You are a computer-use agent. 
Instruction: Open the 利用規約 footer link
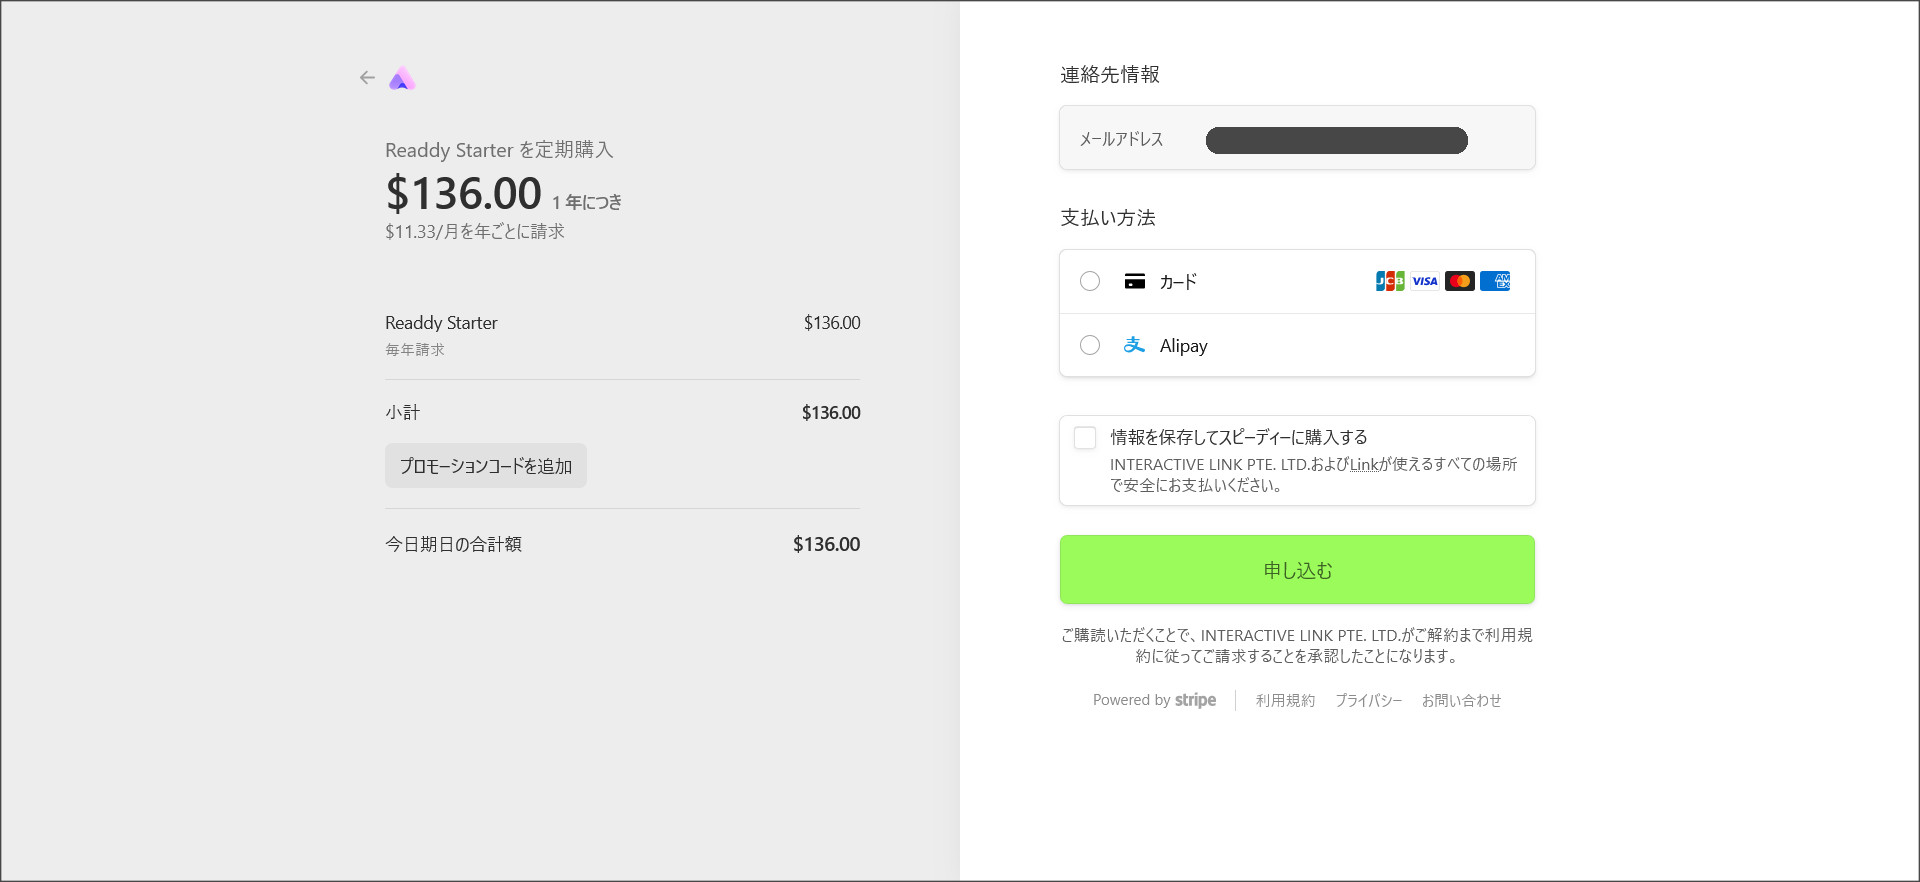point(1285,701)
